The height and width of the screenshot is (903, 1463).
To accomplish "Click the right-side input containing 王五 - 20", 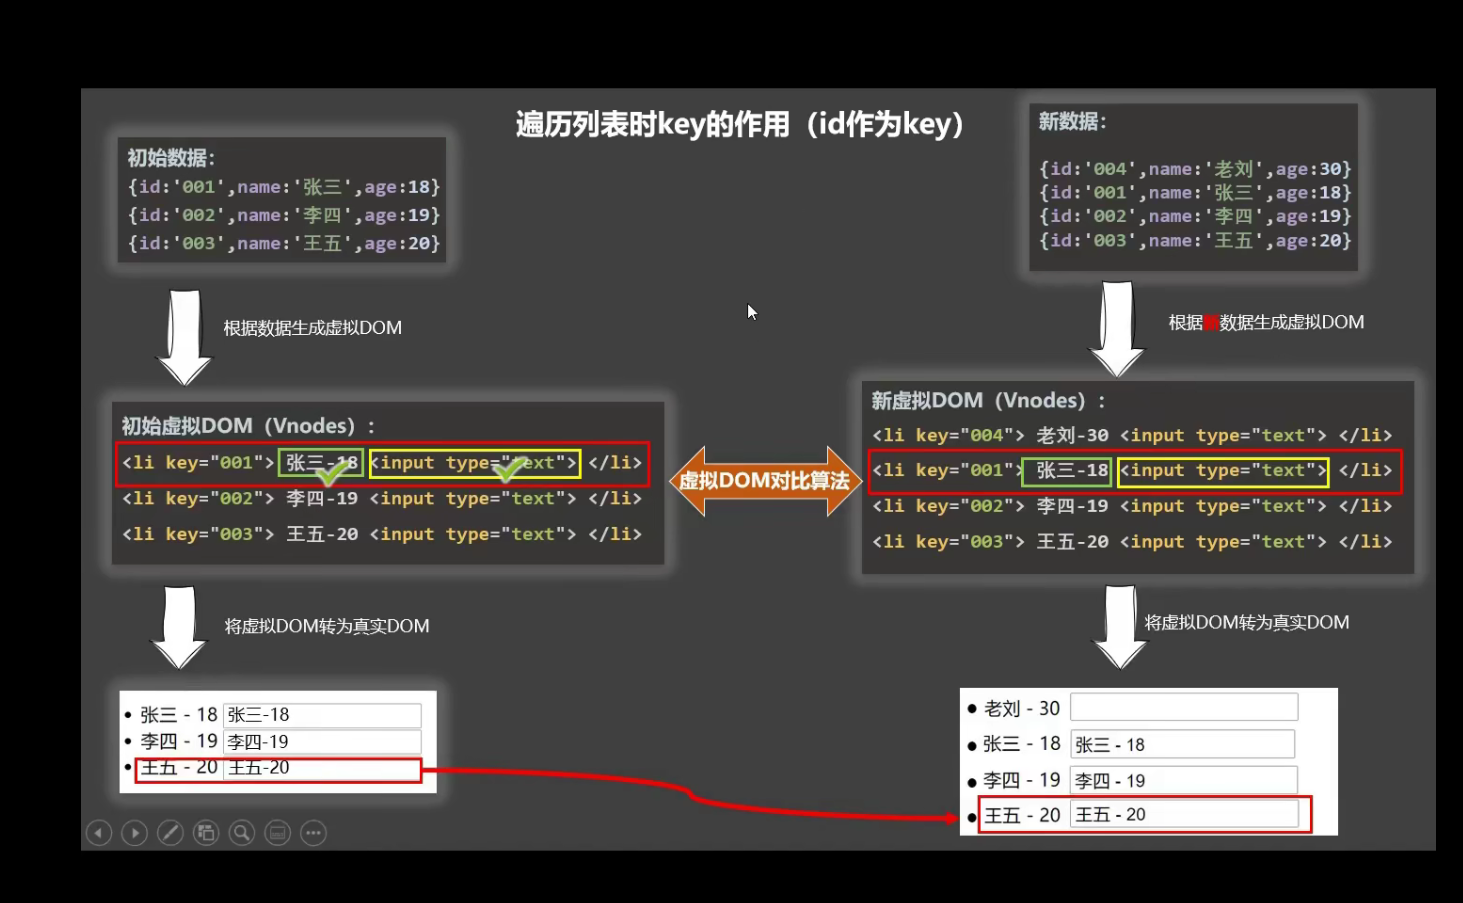I will click(x=1184, y=814).
